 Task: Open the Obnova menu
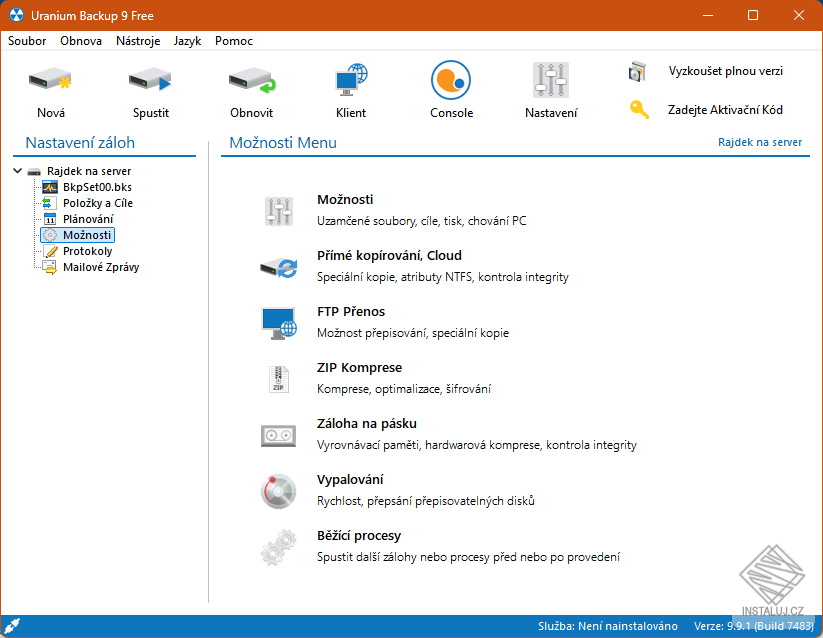pos(81,41)
